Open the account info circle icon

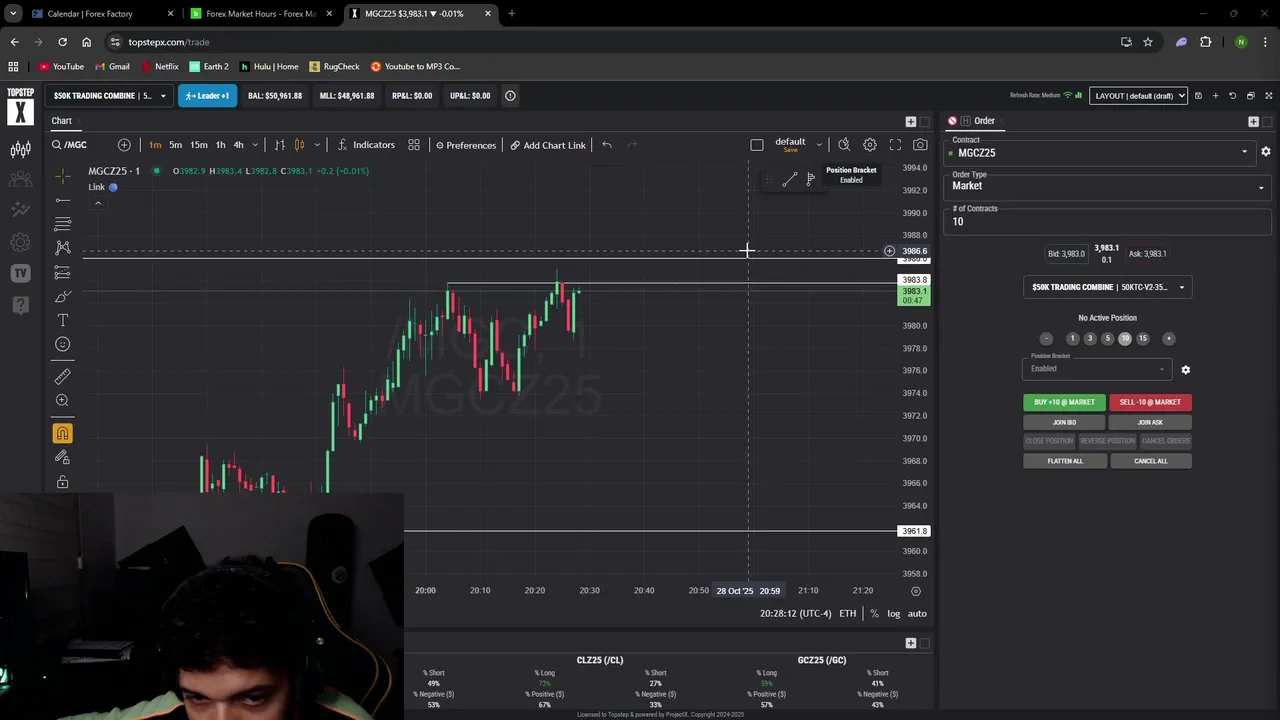(510, 96)
